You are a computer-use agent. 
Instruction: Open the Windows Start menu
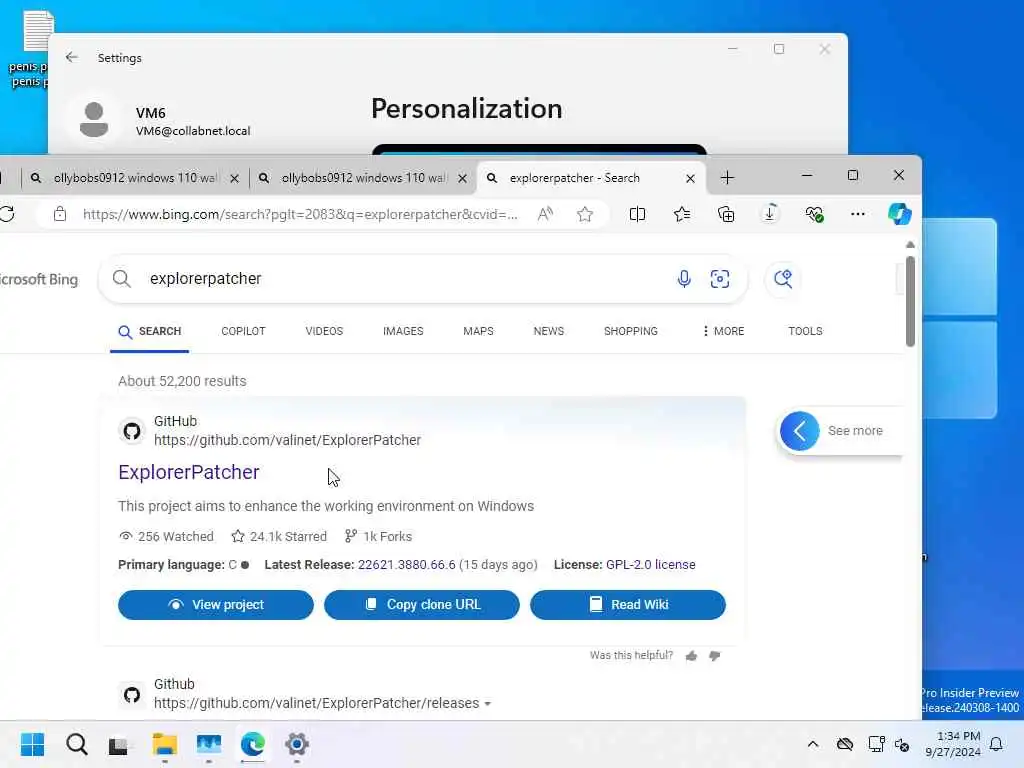point(33,744)
